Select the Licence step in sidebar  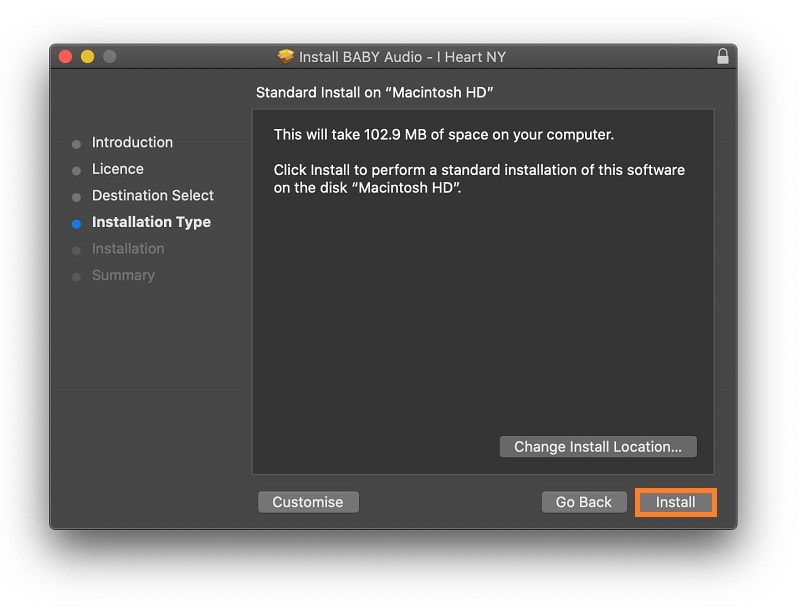click(x=117, y=169)
